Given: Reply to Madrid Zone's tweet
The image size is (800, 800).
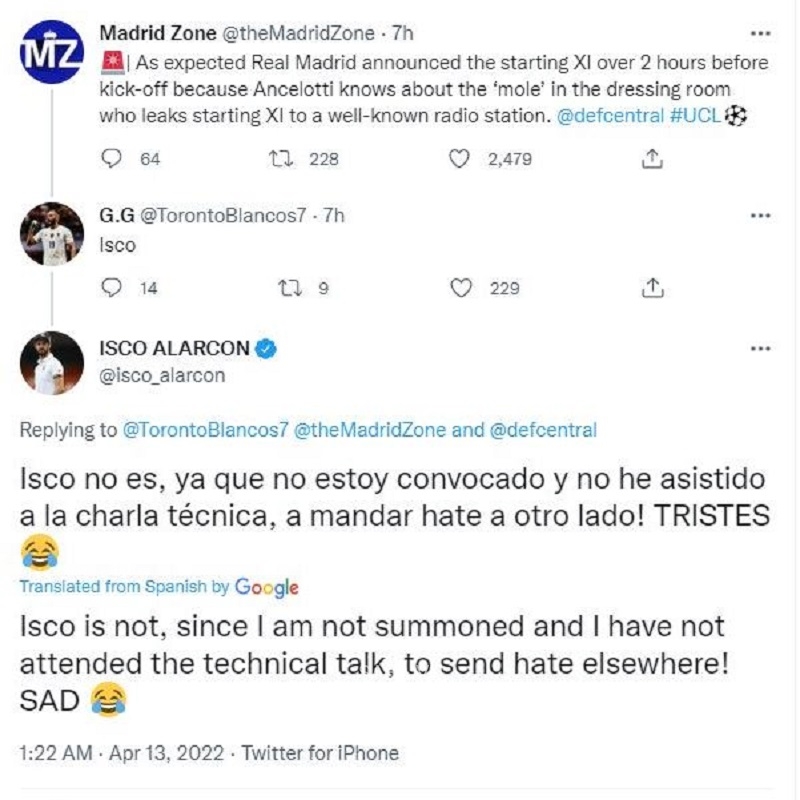Looking at the screenshot, I should (x=113, y=159).
